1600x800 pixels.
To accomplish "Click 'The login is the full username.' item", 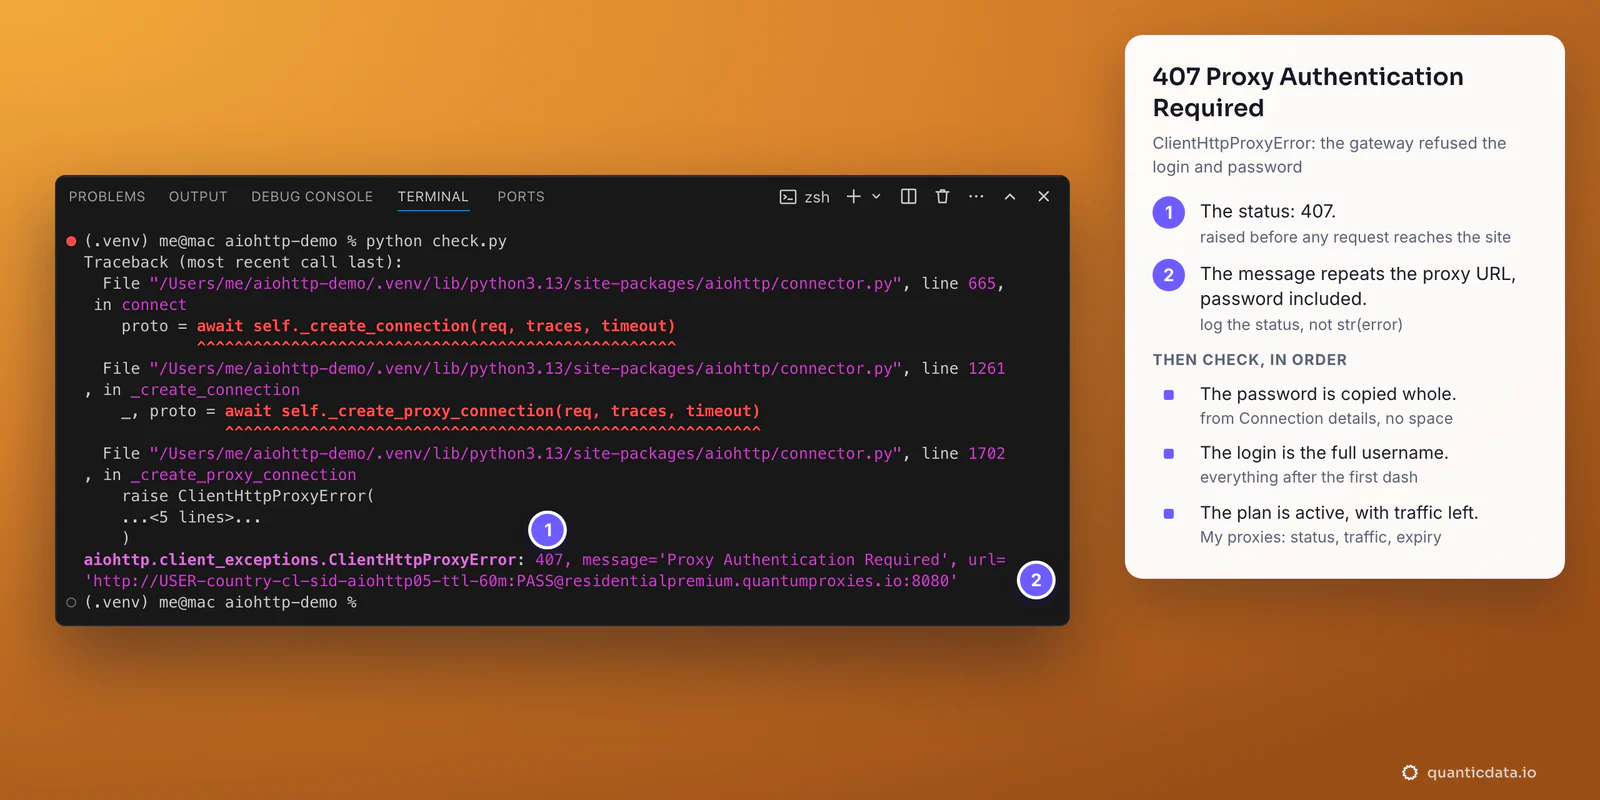I will click(x=1324, y=453).
